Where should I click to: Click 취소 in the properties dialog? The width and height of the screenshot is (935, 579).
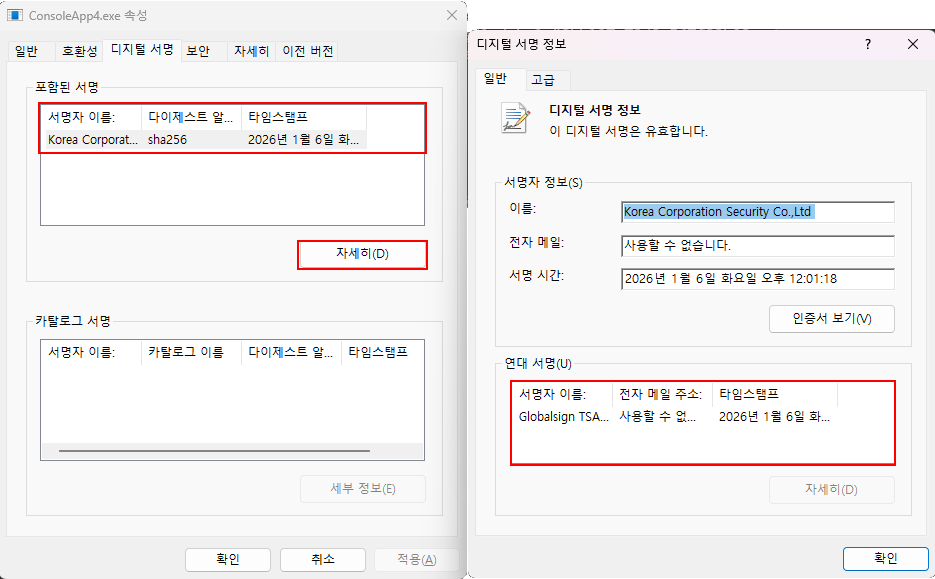pyautogui.click(x=322, y=559)
